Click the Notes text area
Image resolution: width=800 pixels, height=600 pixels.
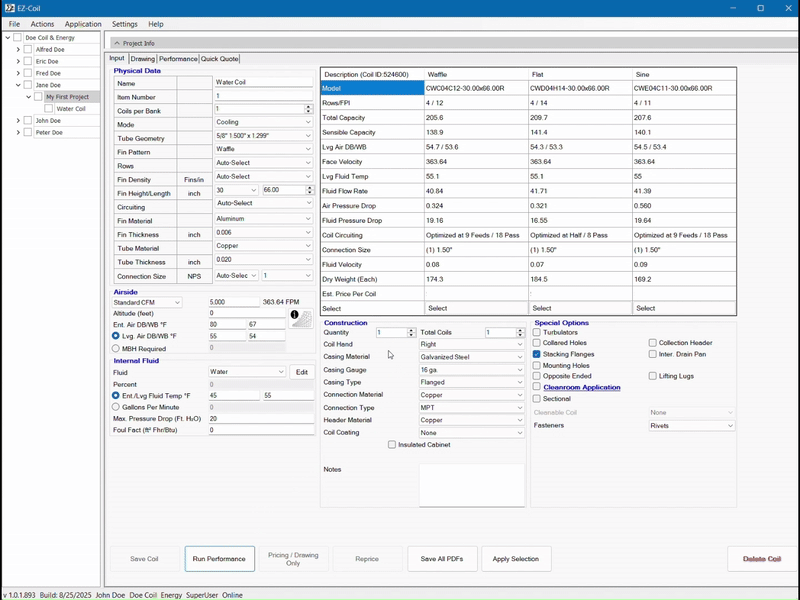pos(471,485)
